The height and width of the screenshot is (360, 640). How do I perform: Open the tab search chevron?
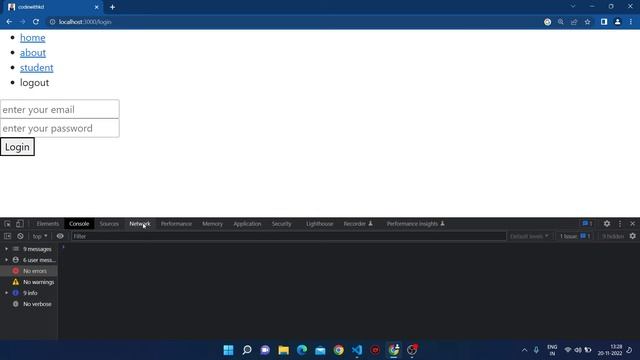pos(573,7)
